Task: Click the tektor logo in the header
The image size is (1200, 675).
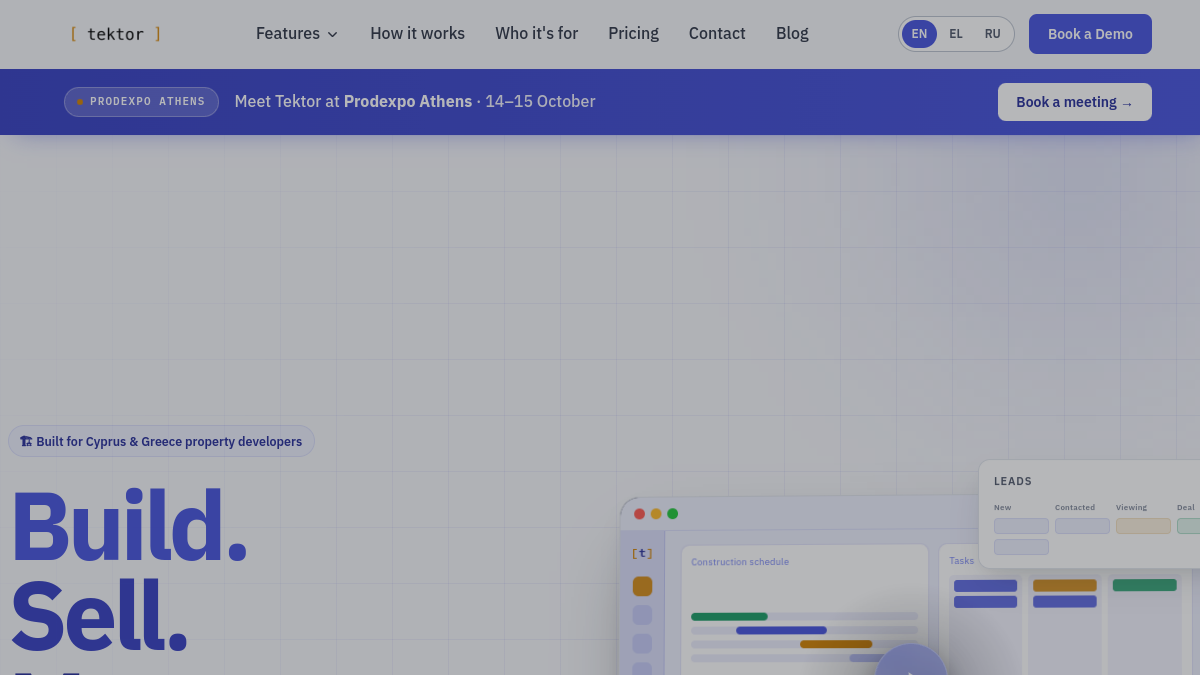Action: coord(116,34)
